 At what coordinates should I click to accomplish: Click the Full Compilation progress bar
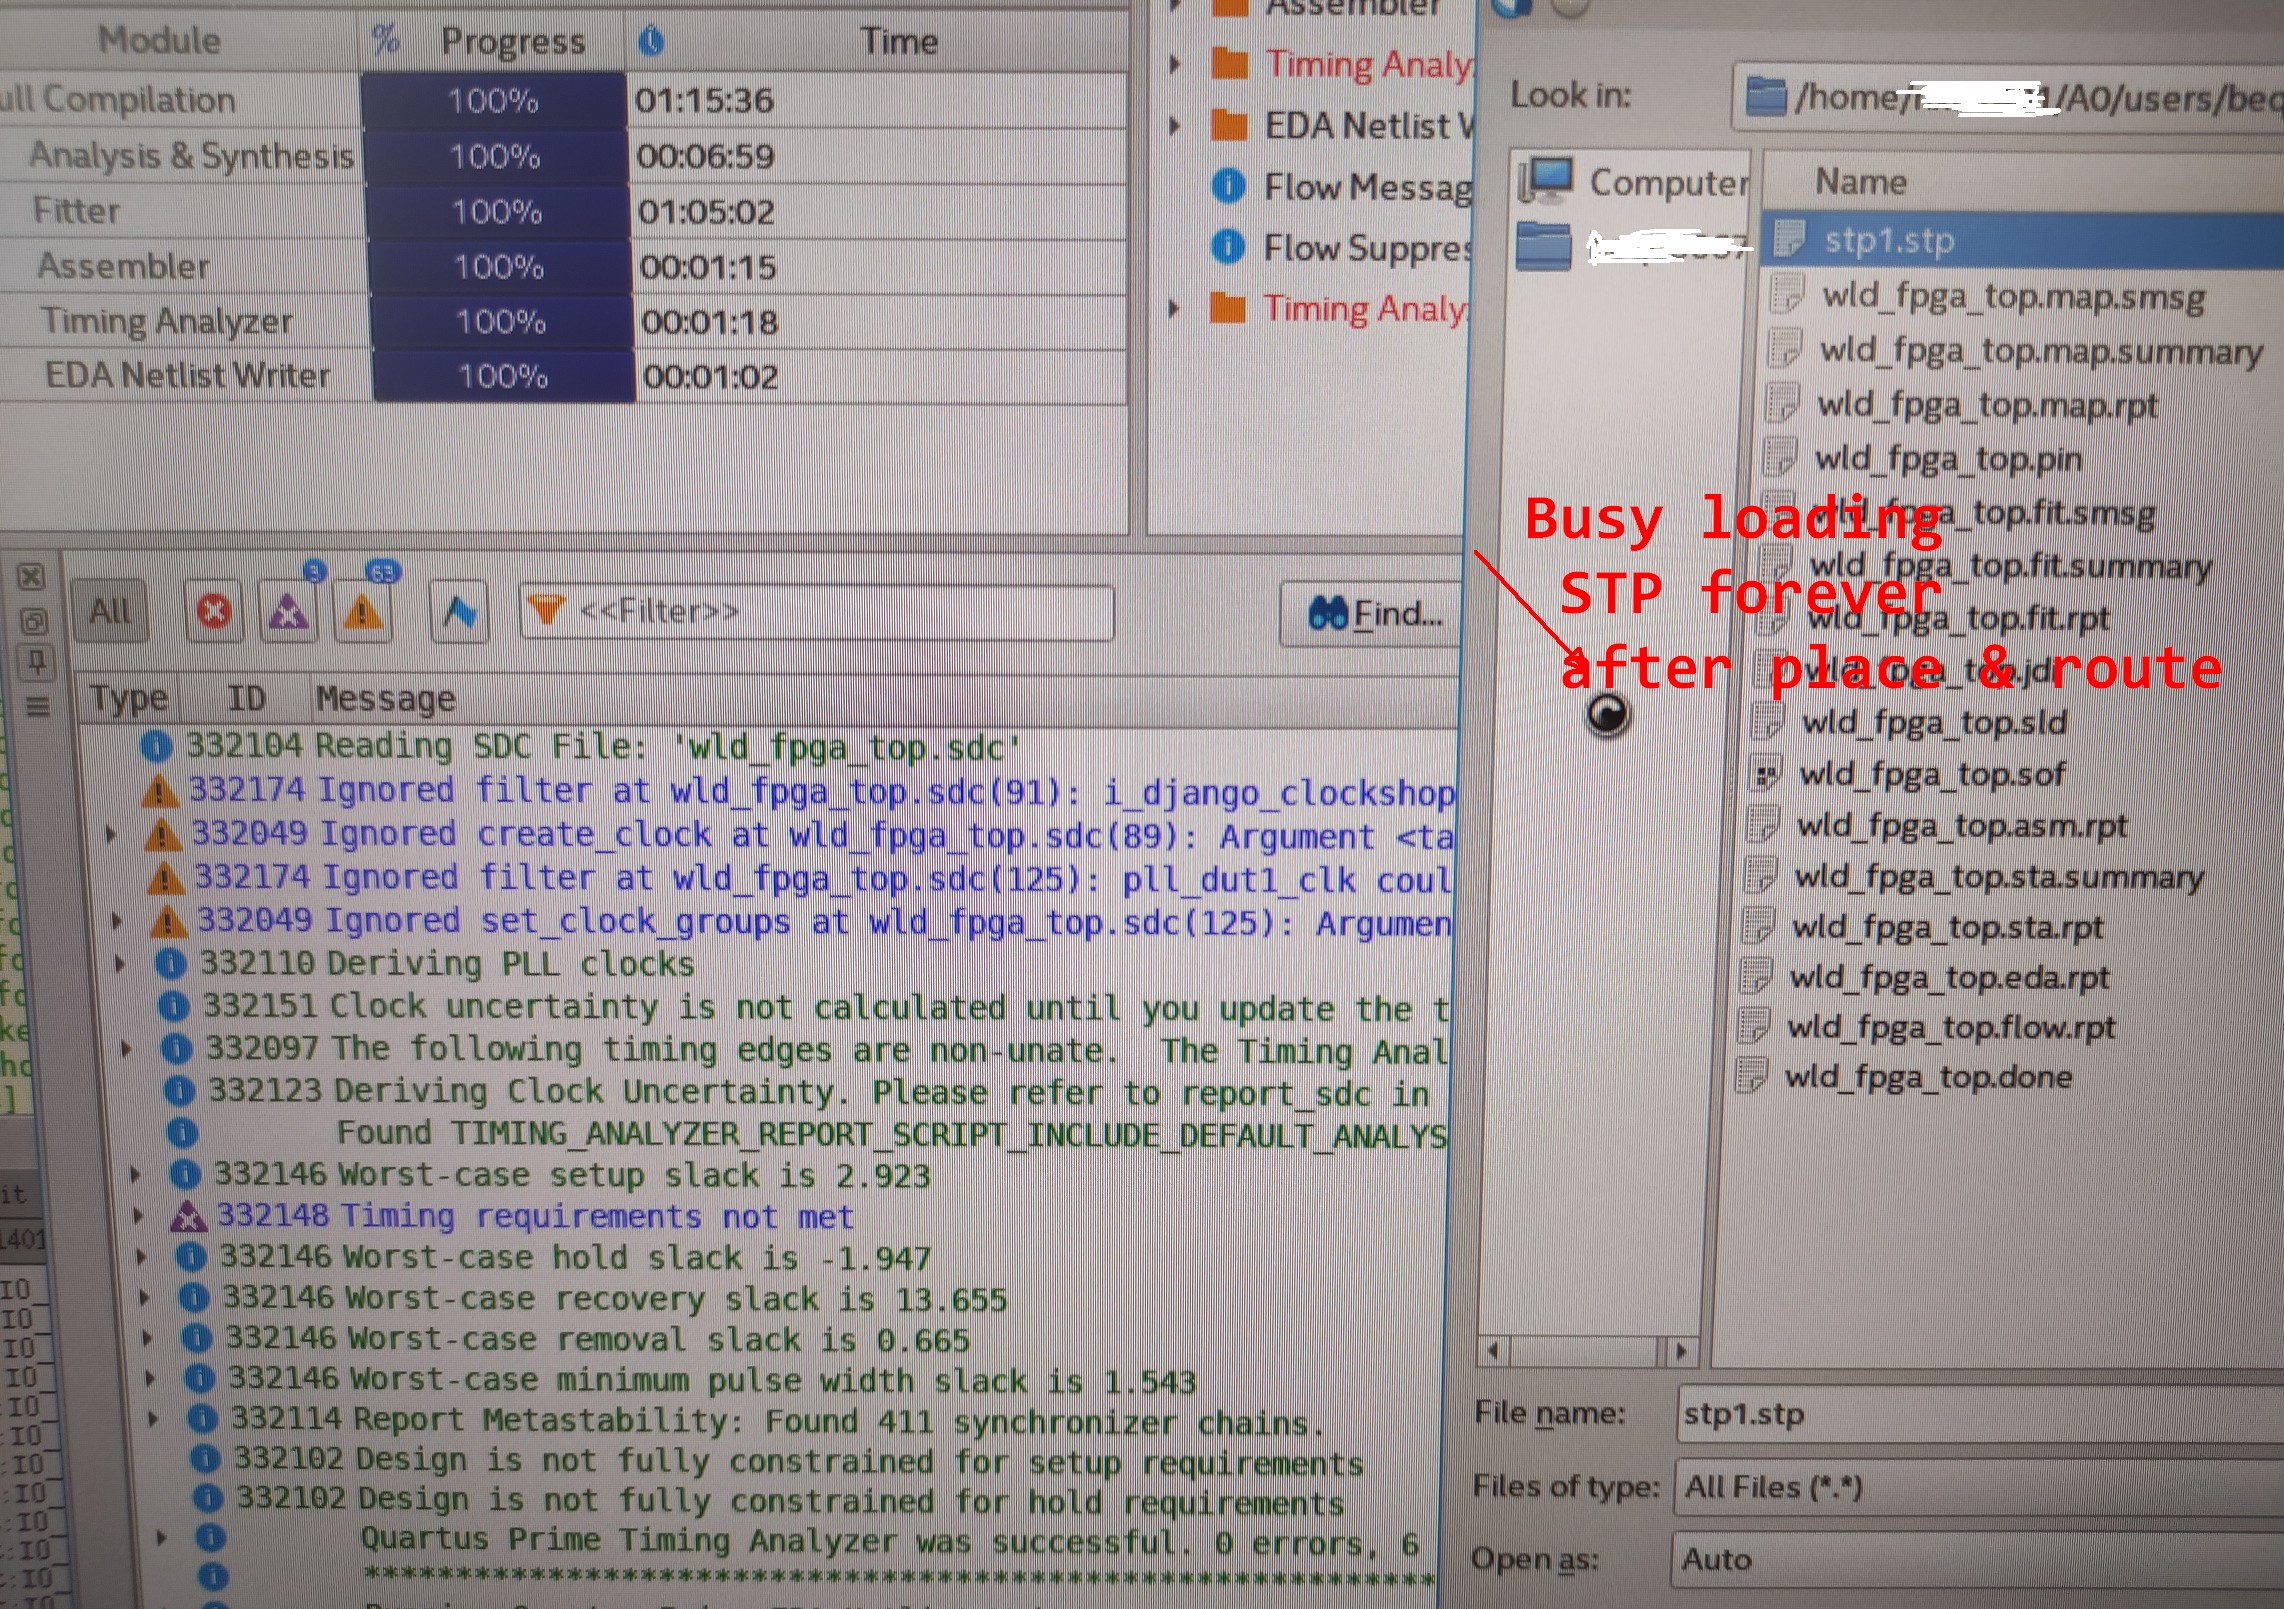[493, 100]
